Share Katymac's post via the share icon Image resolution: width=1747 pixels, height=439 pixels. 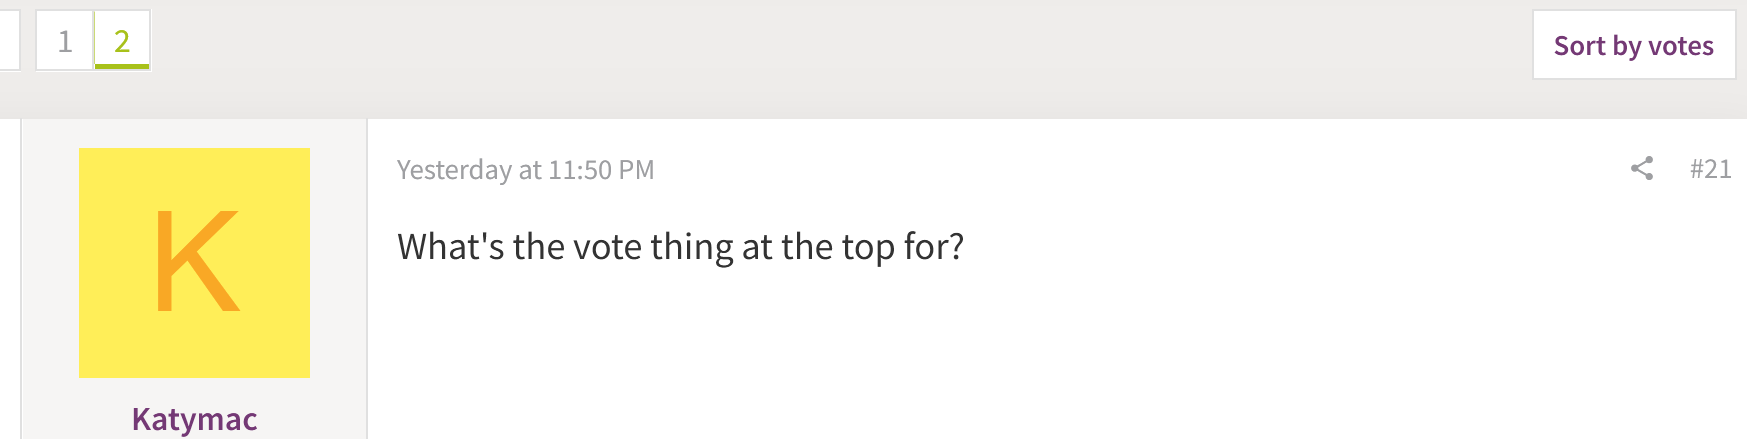(1641, 168)
